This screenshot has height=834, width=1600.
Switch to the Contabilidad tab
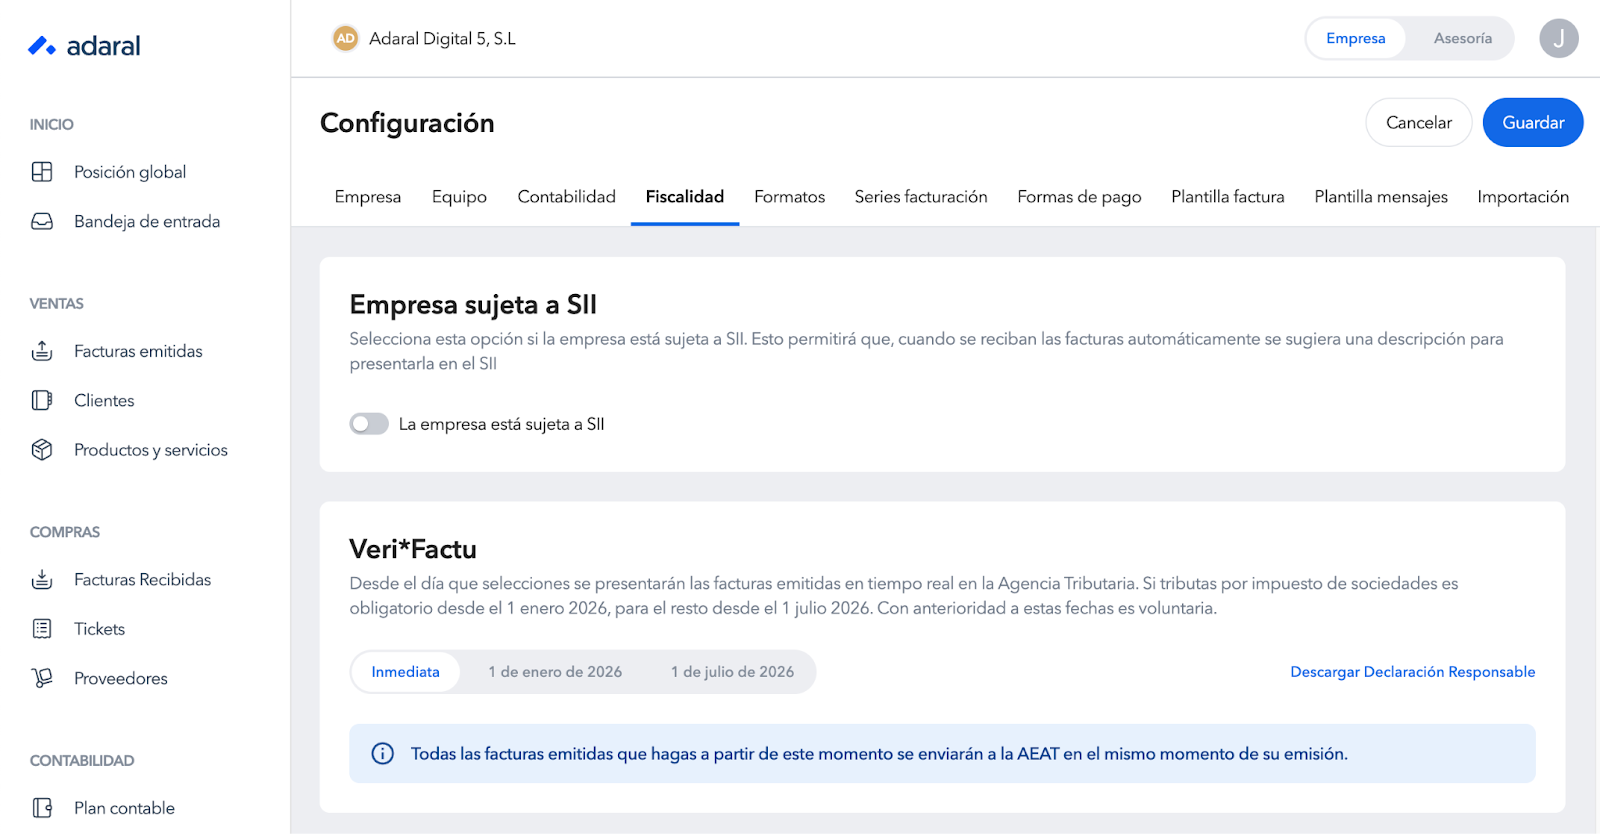pyautogui.click(x=566, y=197)
